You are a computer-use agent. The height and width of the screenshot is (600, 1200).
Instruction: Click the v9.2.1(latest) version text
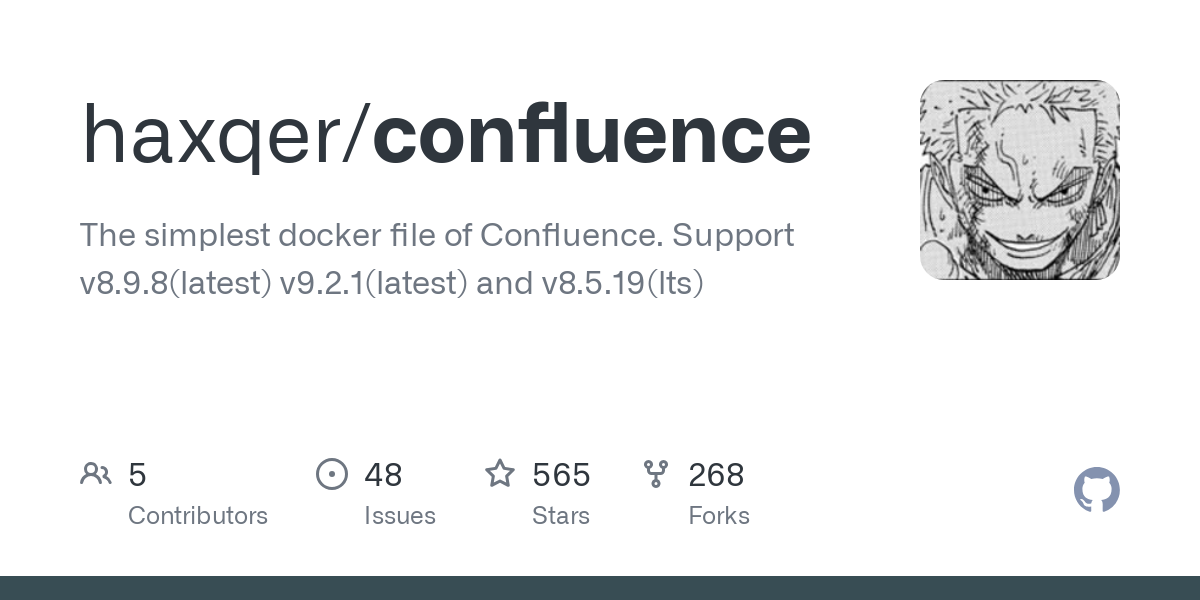[373, 284]
